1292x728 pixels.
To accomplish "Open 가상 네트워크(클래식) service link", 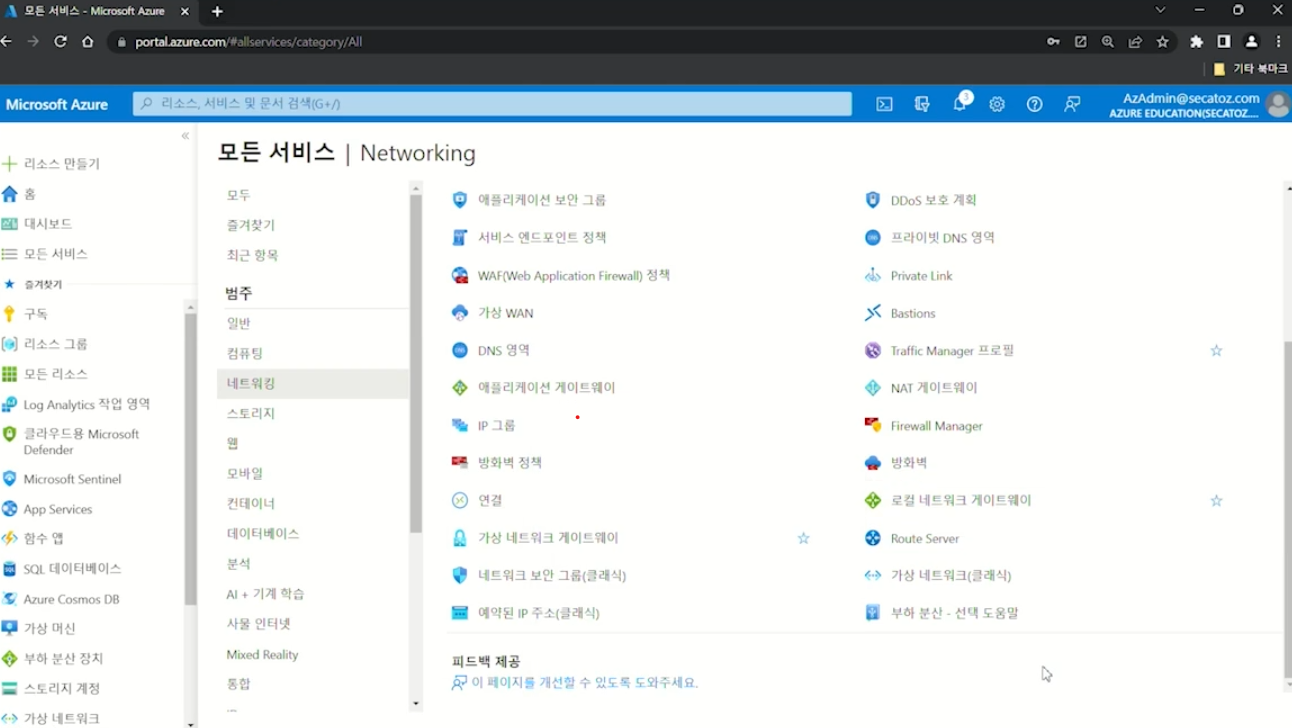I will (x=951, y=576).
